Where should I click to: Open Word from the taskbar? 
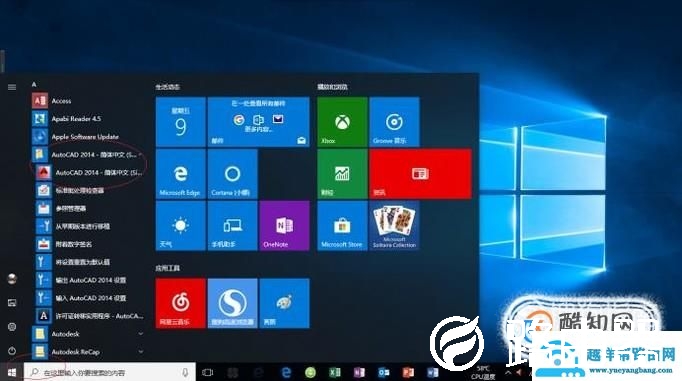click(x=433, y=372)
